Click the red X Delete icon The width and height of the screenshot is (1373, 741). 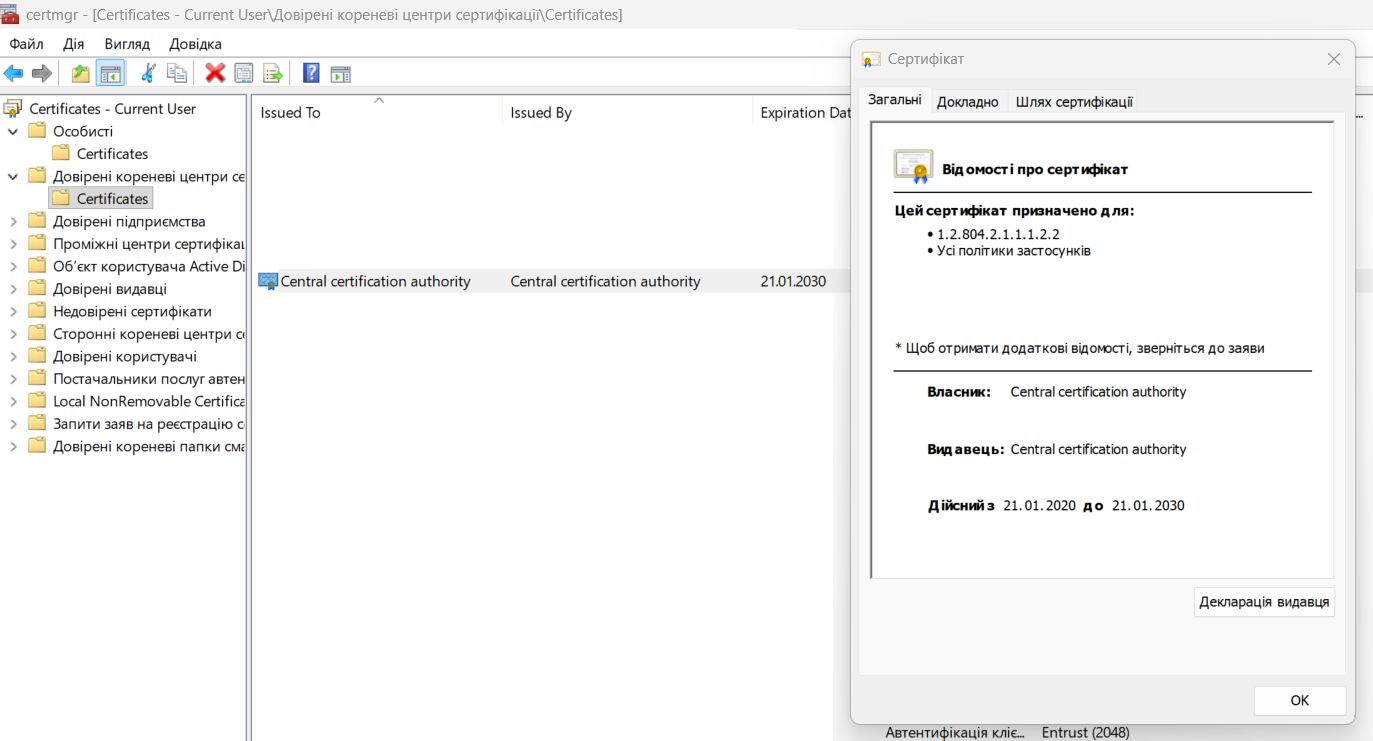(x=215, y=73)
